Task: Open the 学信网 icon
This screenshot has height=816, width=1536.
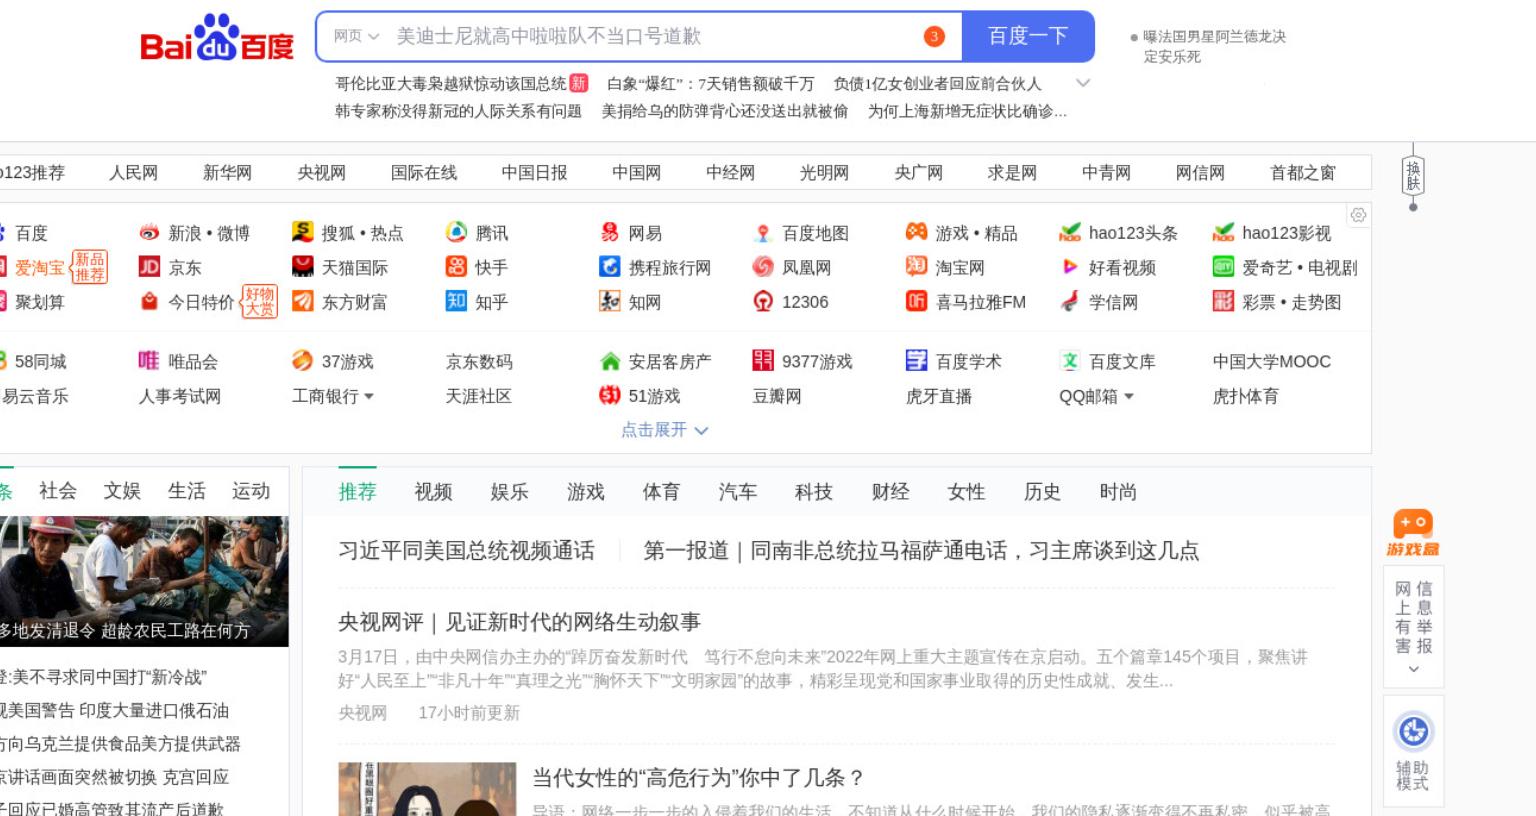Action: point(1069,301)
